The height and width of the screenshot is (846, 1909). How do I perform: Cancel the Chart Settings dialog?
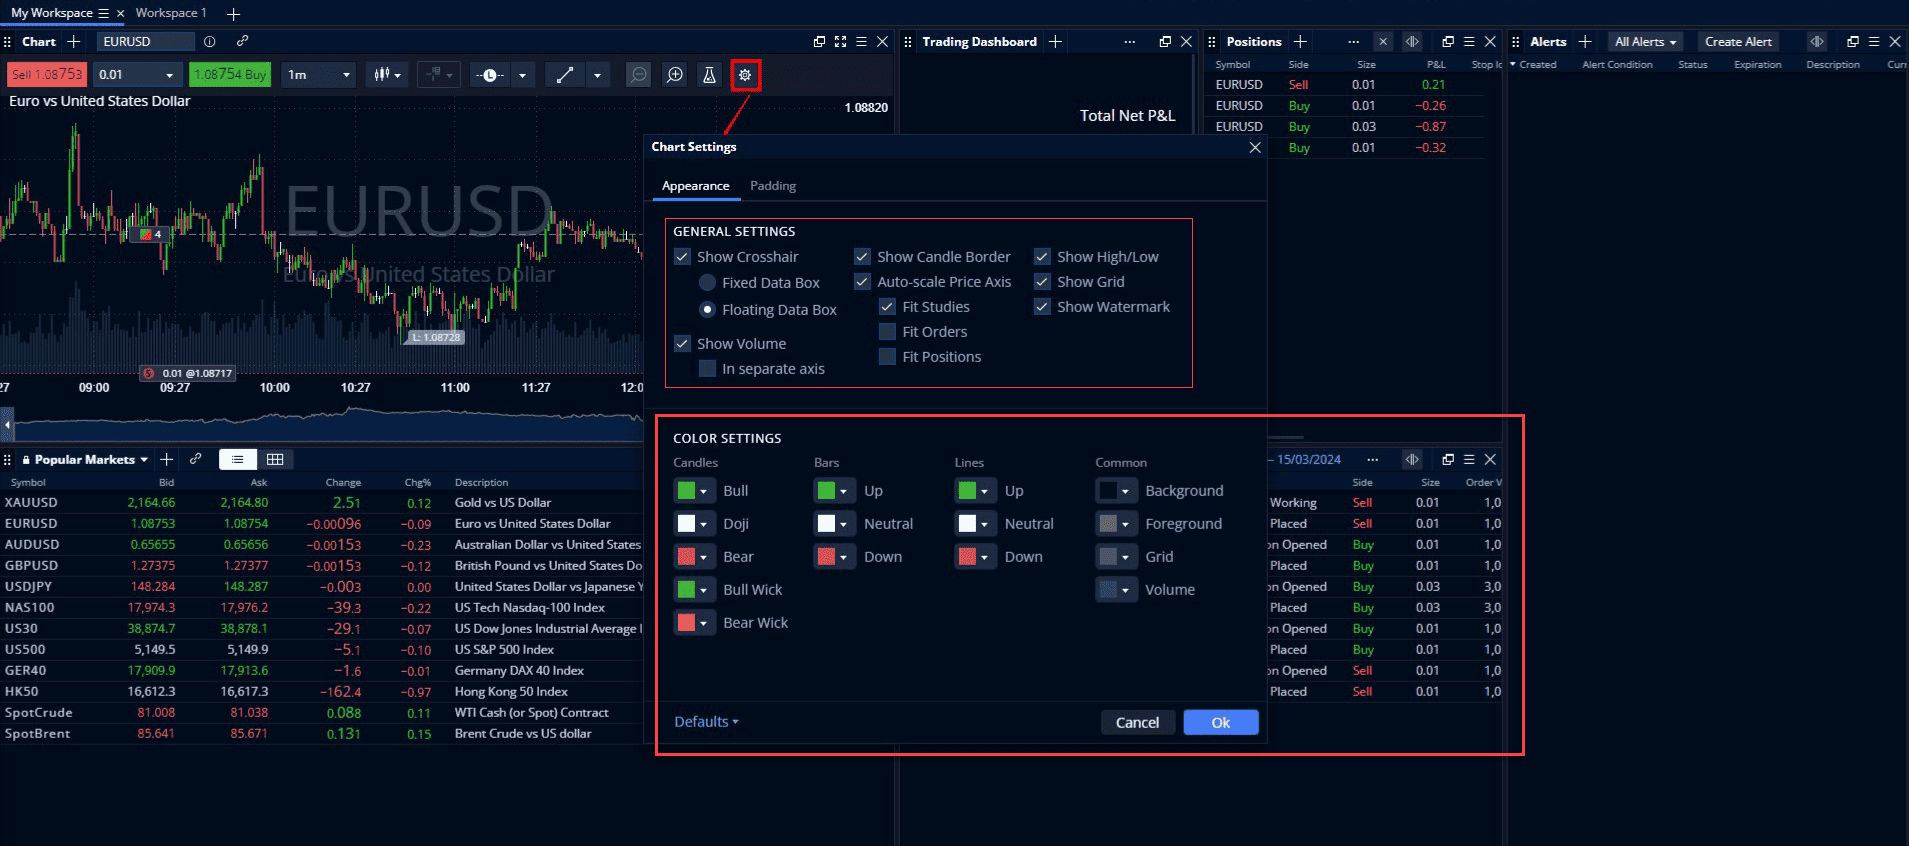tap(1138, 723)
